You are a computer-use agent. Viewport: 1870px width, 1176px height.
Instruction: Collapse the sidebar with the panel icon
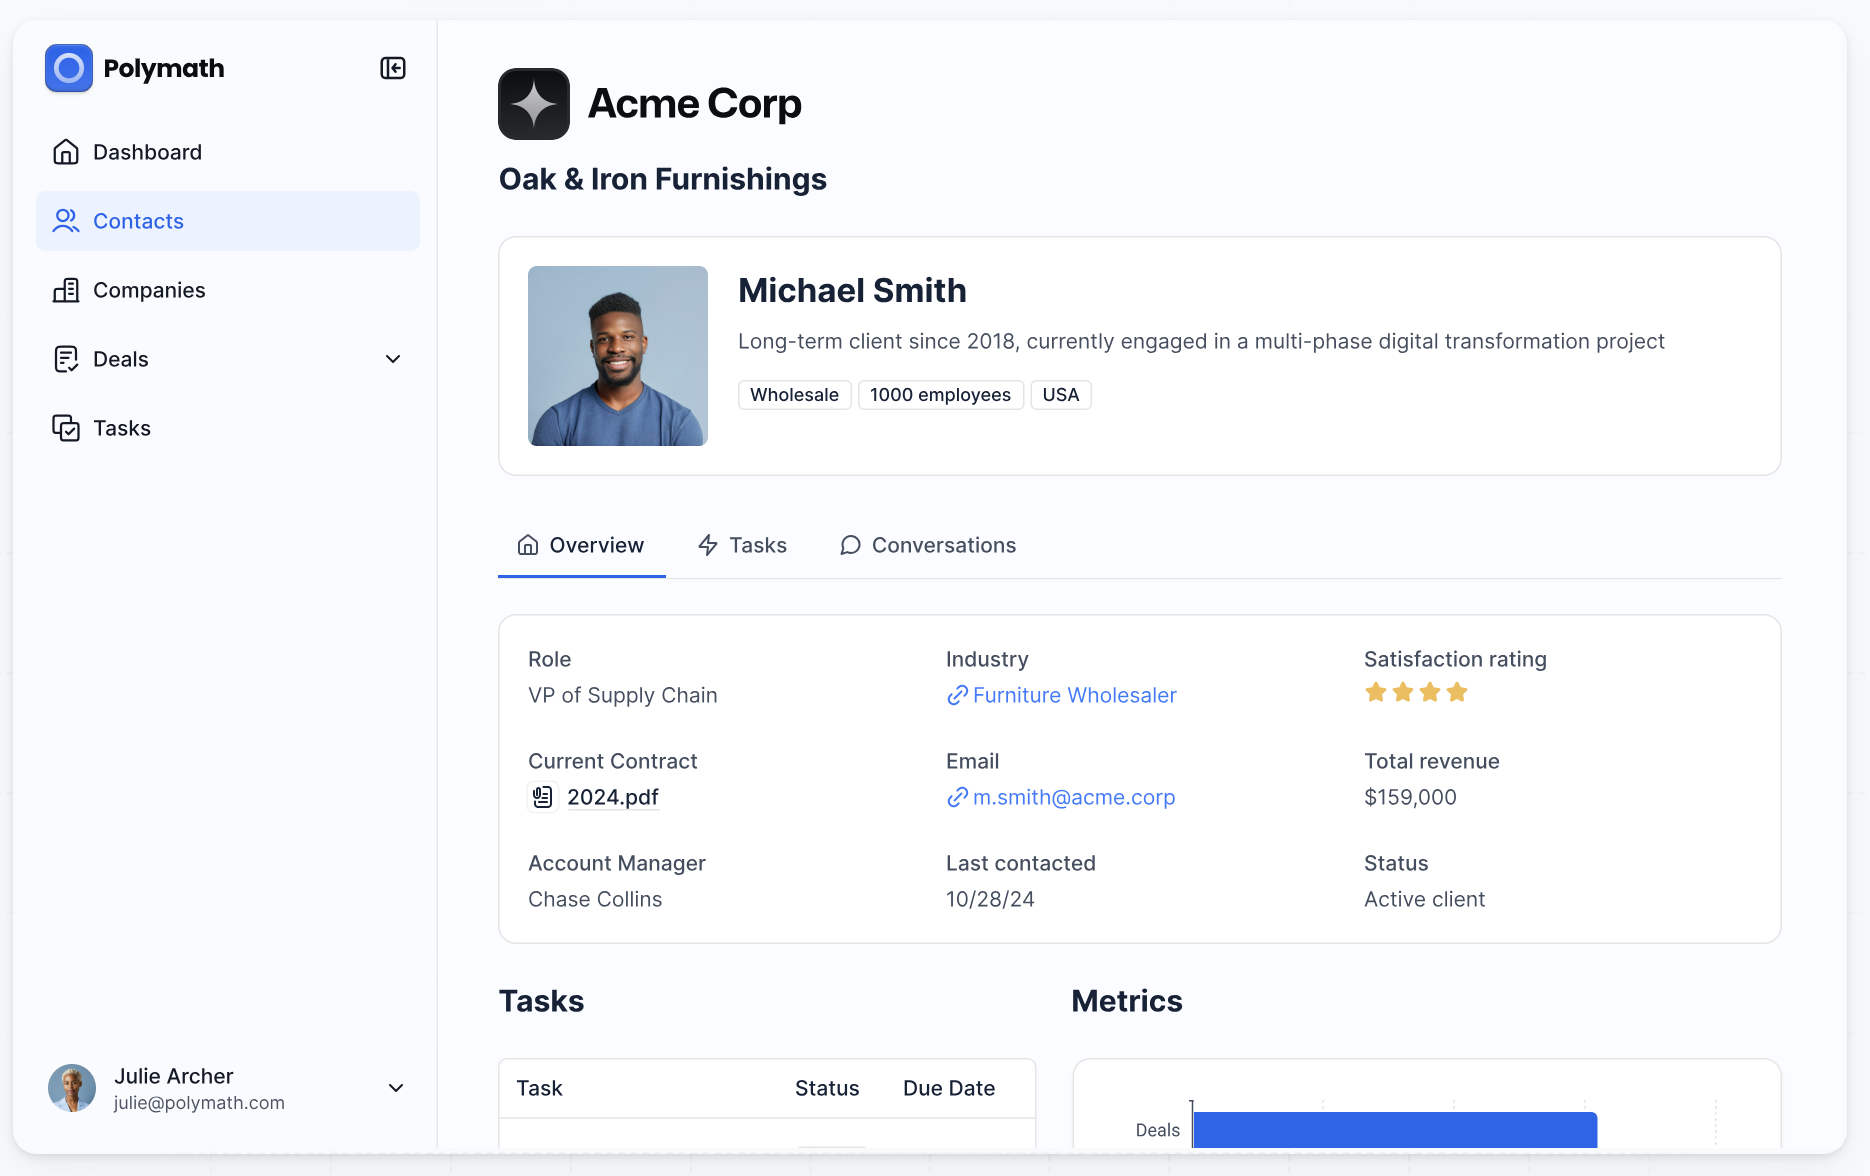click(393, 68)
